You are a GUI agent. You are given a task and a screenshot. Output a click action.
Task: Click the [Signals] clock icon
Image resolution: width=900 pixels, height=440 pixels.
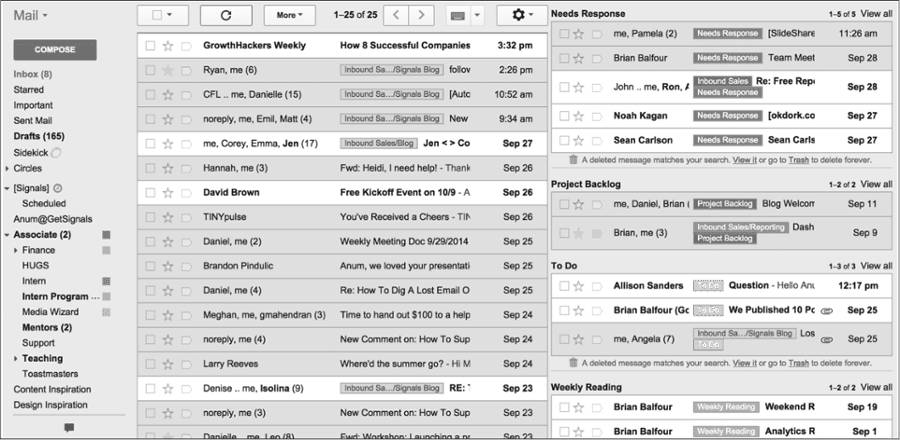pos(57,188)
